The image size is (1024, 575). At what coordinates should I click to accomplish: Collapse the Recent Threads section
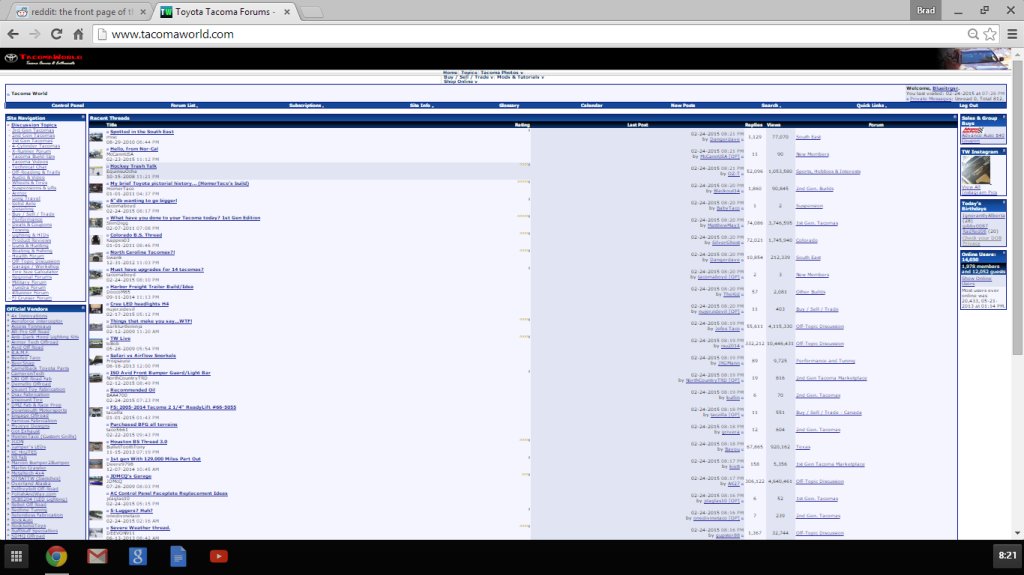pos(954,118)
